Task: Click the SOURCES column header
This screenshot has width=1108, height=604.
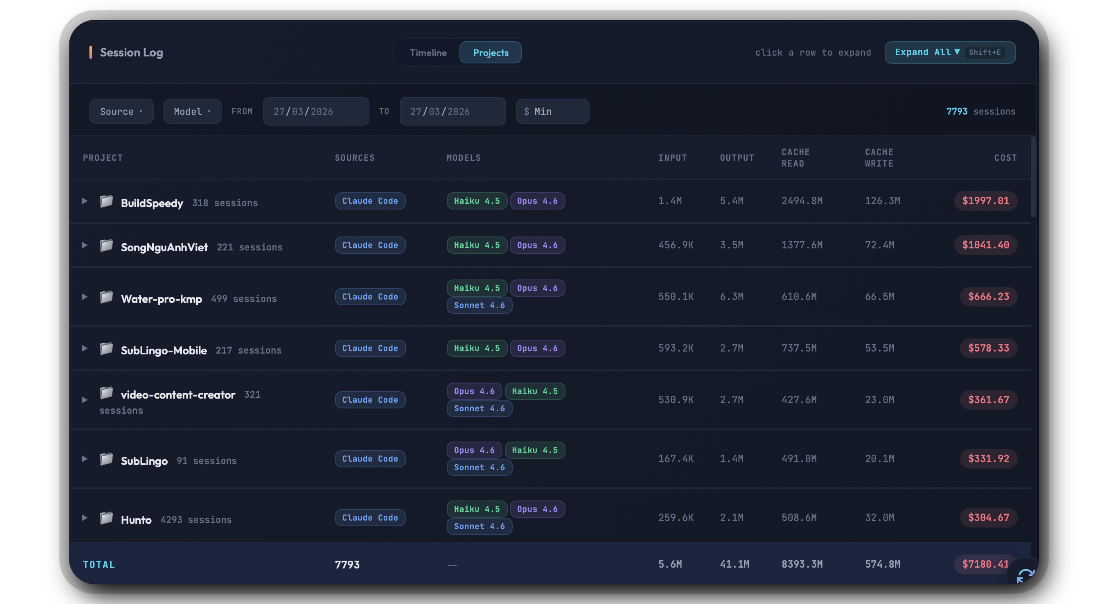Action: [355, 158]
